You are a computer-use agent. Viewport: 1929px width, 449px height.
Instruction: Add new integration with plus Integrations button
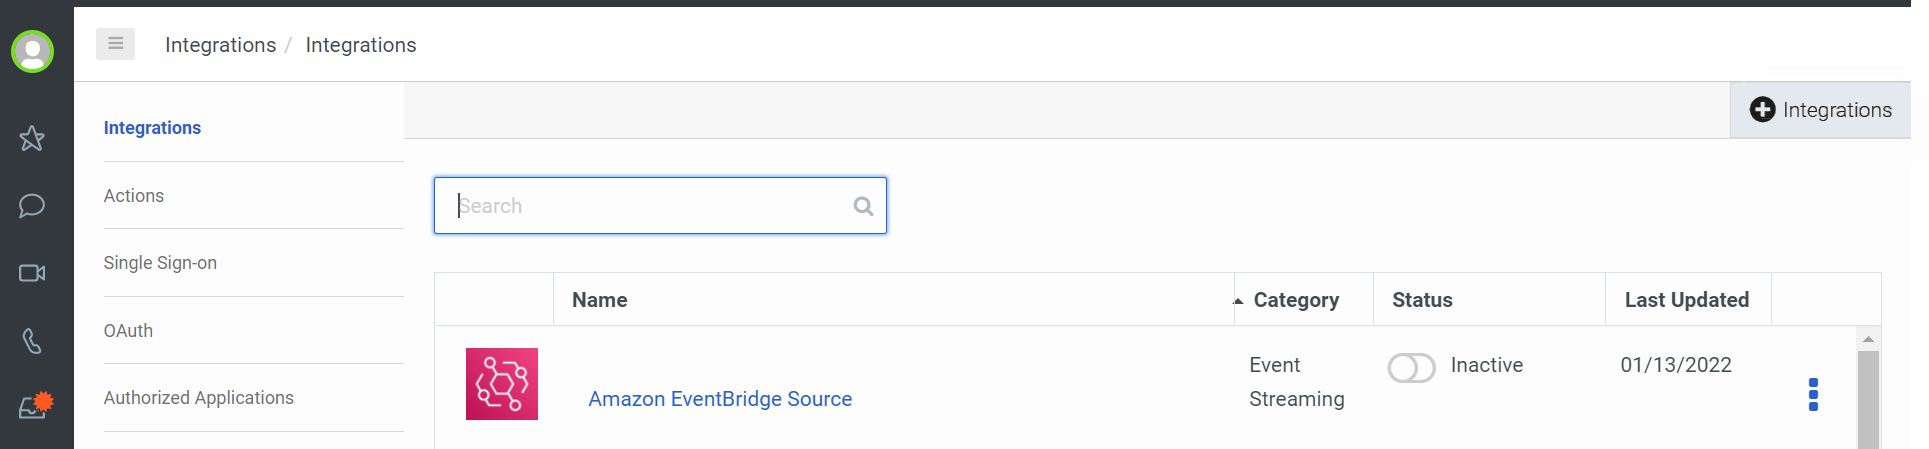[x=1820, y=110]
